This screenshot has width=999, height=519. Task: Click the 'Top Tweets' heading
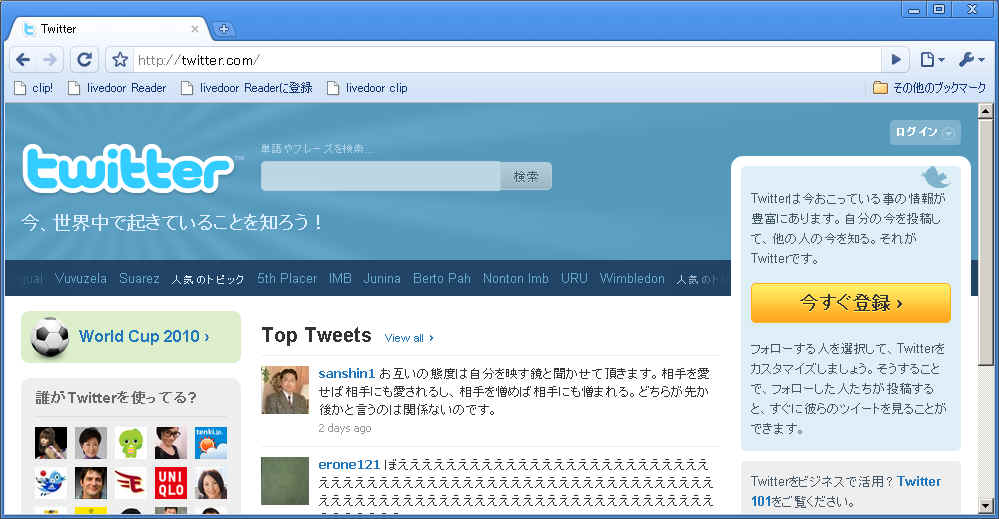pos(316,335)
